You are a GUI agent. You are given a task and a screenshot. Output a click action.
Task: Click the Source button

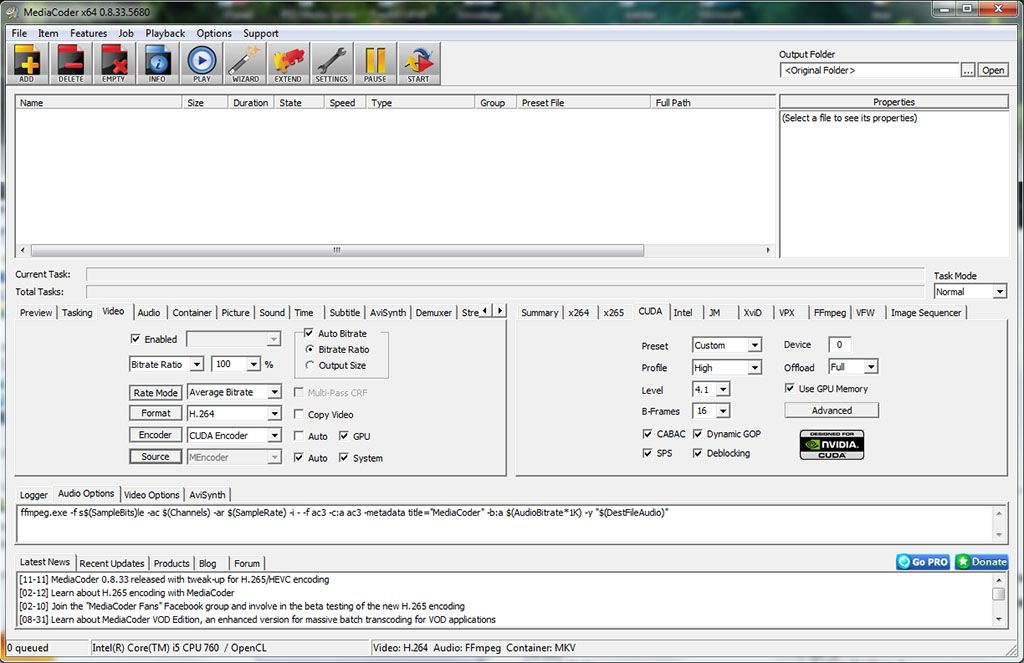155,457
